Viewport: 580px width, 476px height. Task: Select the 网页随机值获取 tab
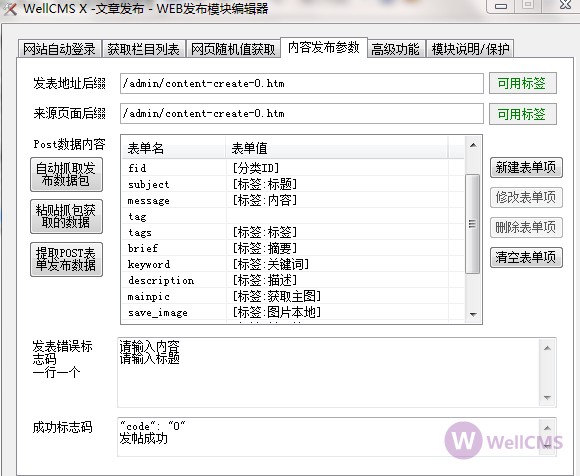[x=233, y=49]
